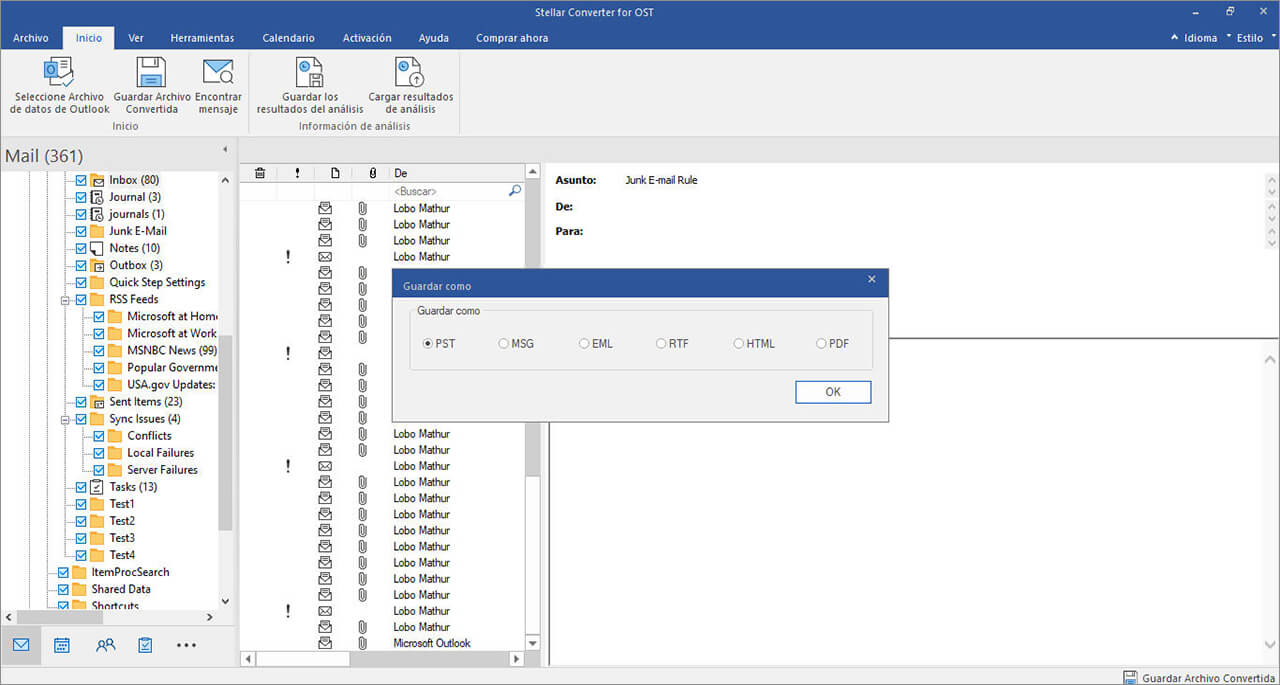Click status bar Guardar Archivo Convertida icon
Screen dimensions: 1280x685
coord(1130,677)
